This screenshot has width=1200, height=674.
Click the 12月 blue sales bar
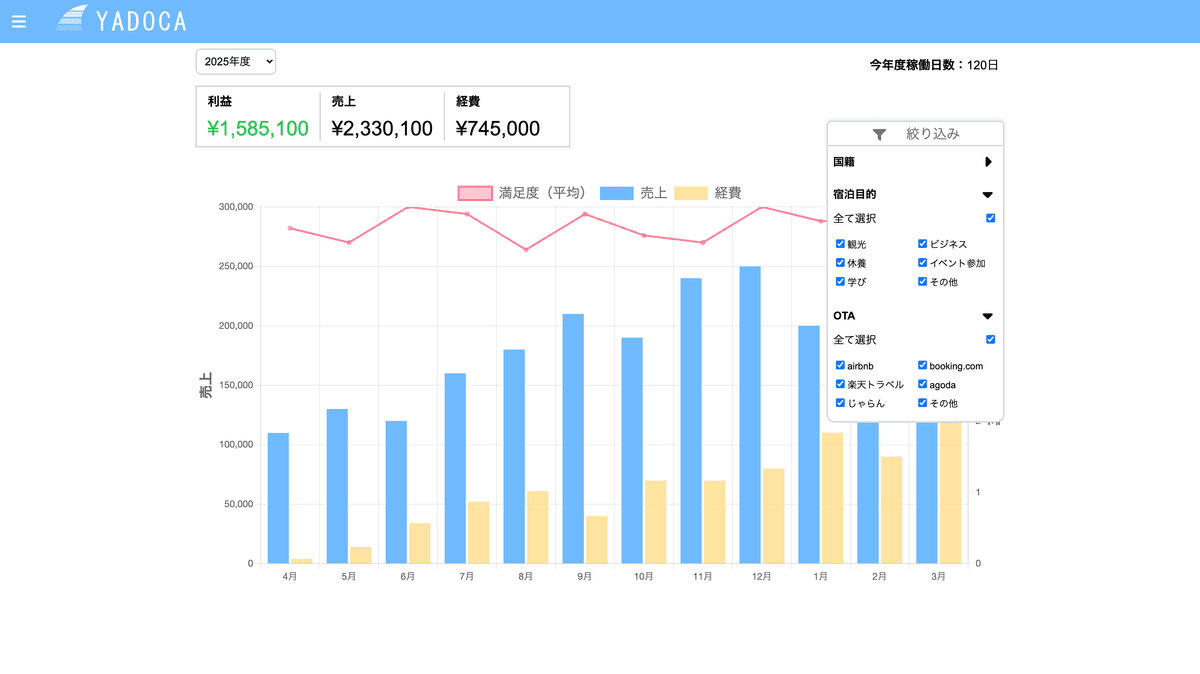[x=749, y=414]
